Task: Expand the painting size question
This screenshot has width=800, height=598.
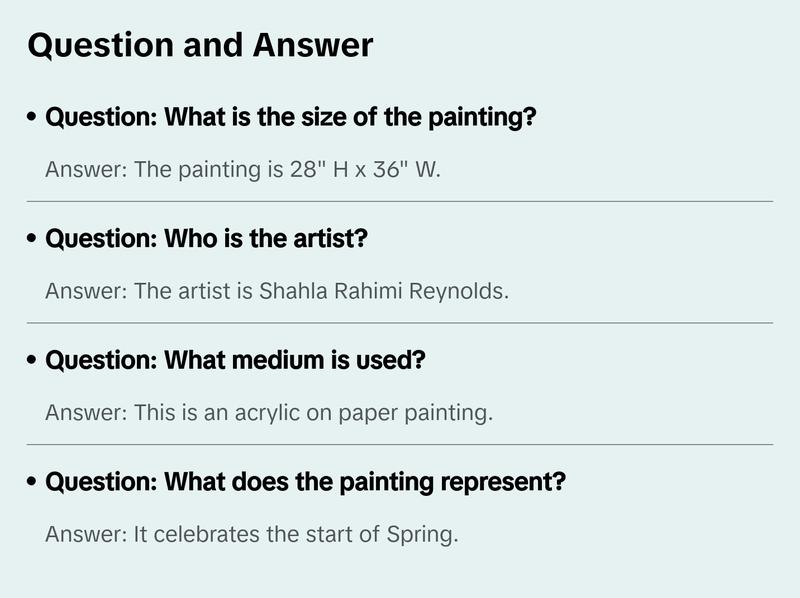Action: 291,118
